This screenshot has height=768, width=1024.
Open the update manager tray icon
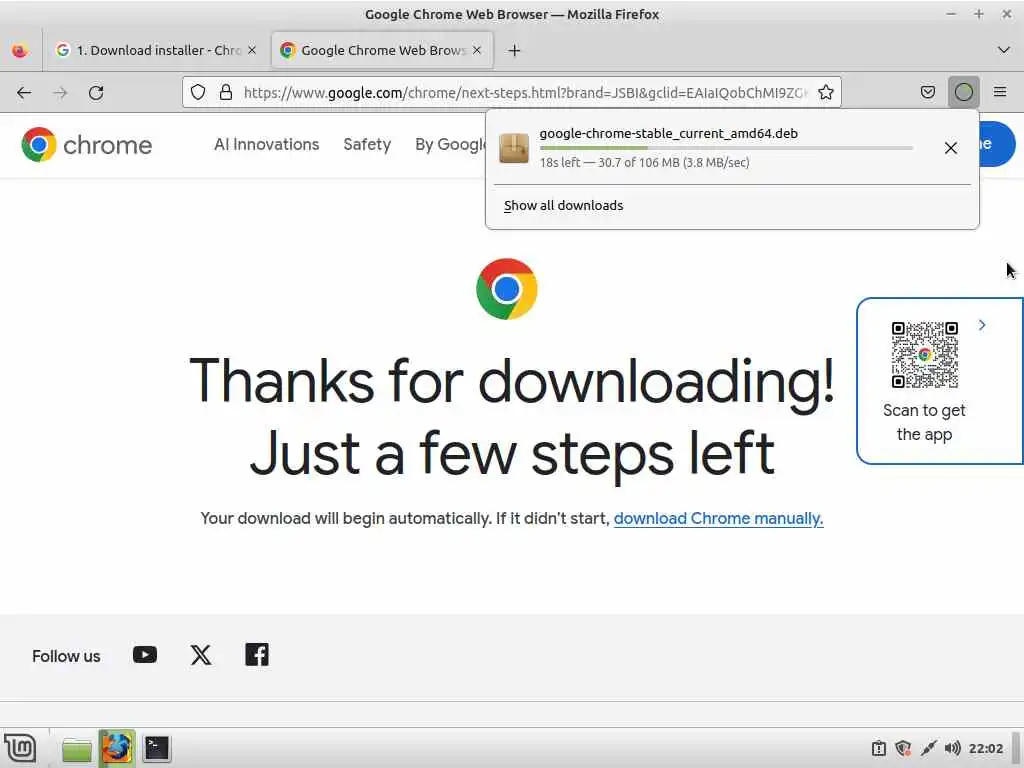click(878, 748)
